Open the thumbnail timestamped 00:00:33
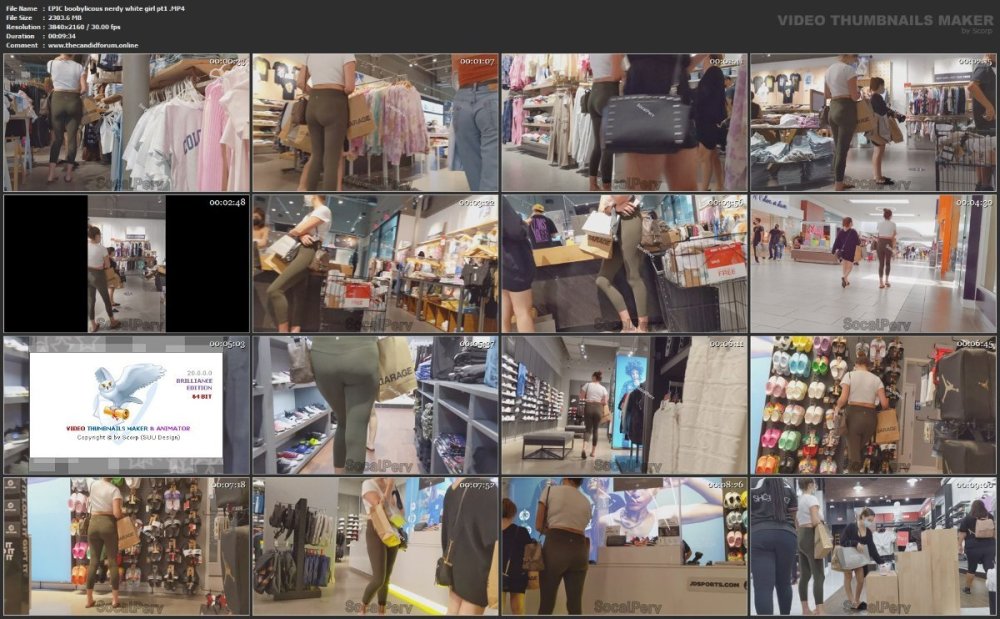The image size is (1000, 619). (126, 122)
